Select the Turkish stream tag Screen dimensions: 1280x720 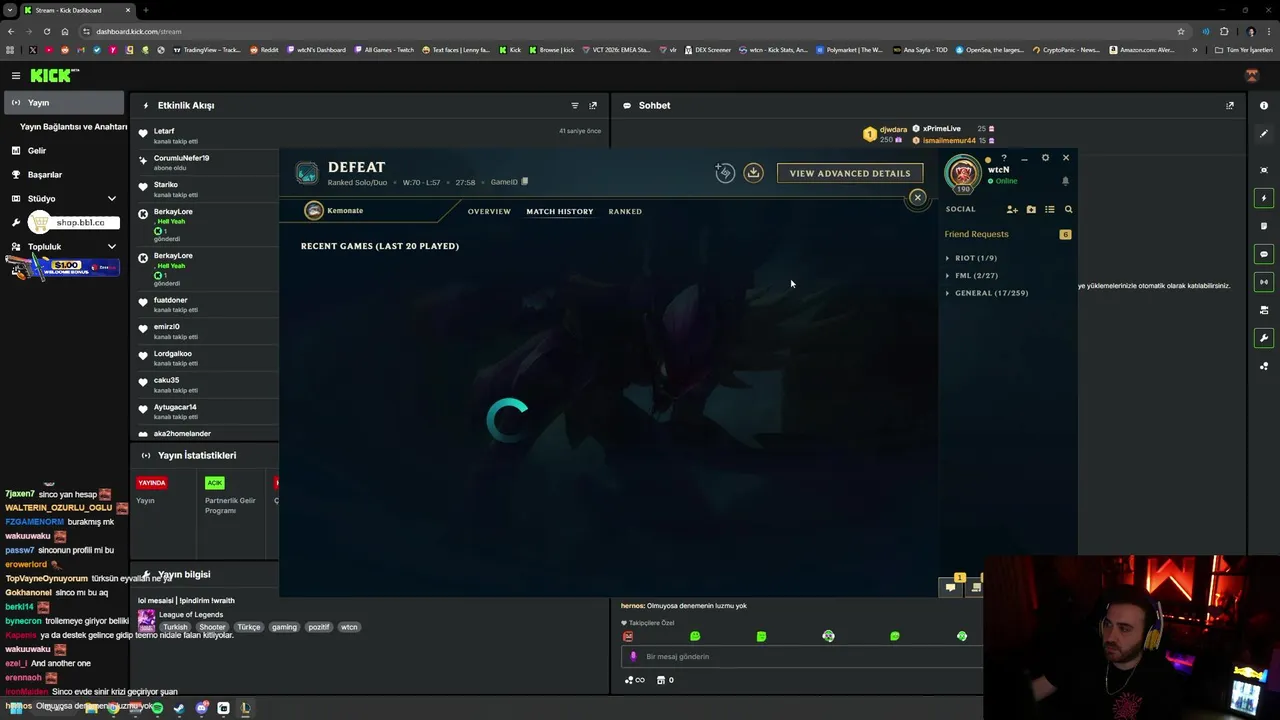pos(175,627)
